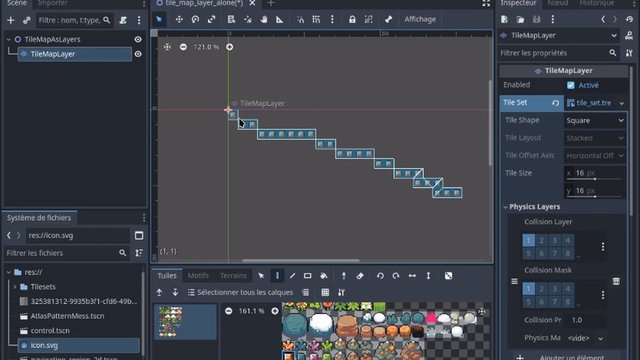Image resolution: width=640 pixels, height=360 pixels.
Task: Expand the Tilesets folder
Action: click(15, 287)
